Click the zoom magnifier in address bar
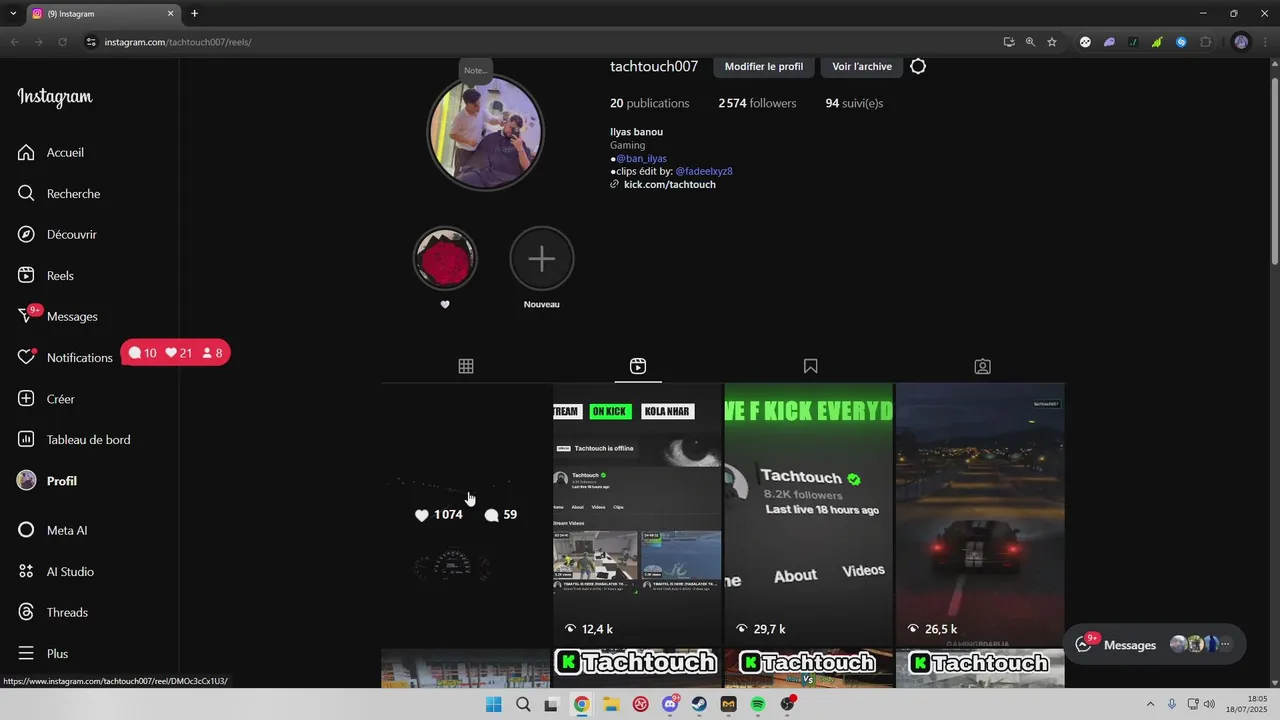The width and height of the screenshot is (1280, 720). click(x=1030, y=42)
